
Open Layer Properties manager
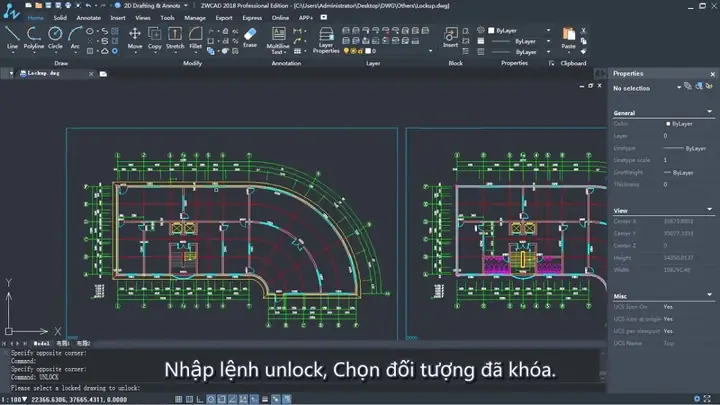[x=326, y=40]
